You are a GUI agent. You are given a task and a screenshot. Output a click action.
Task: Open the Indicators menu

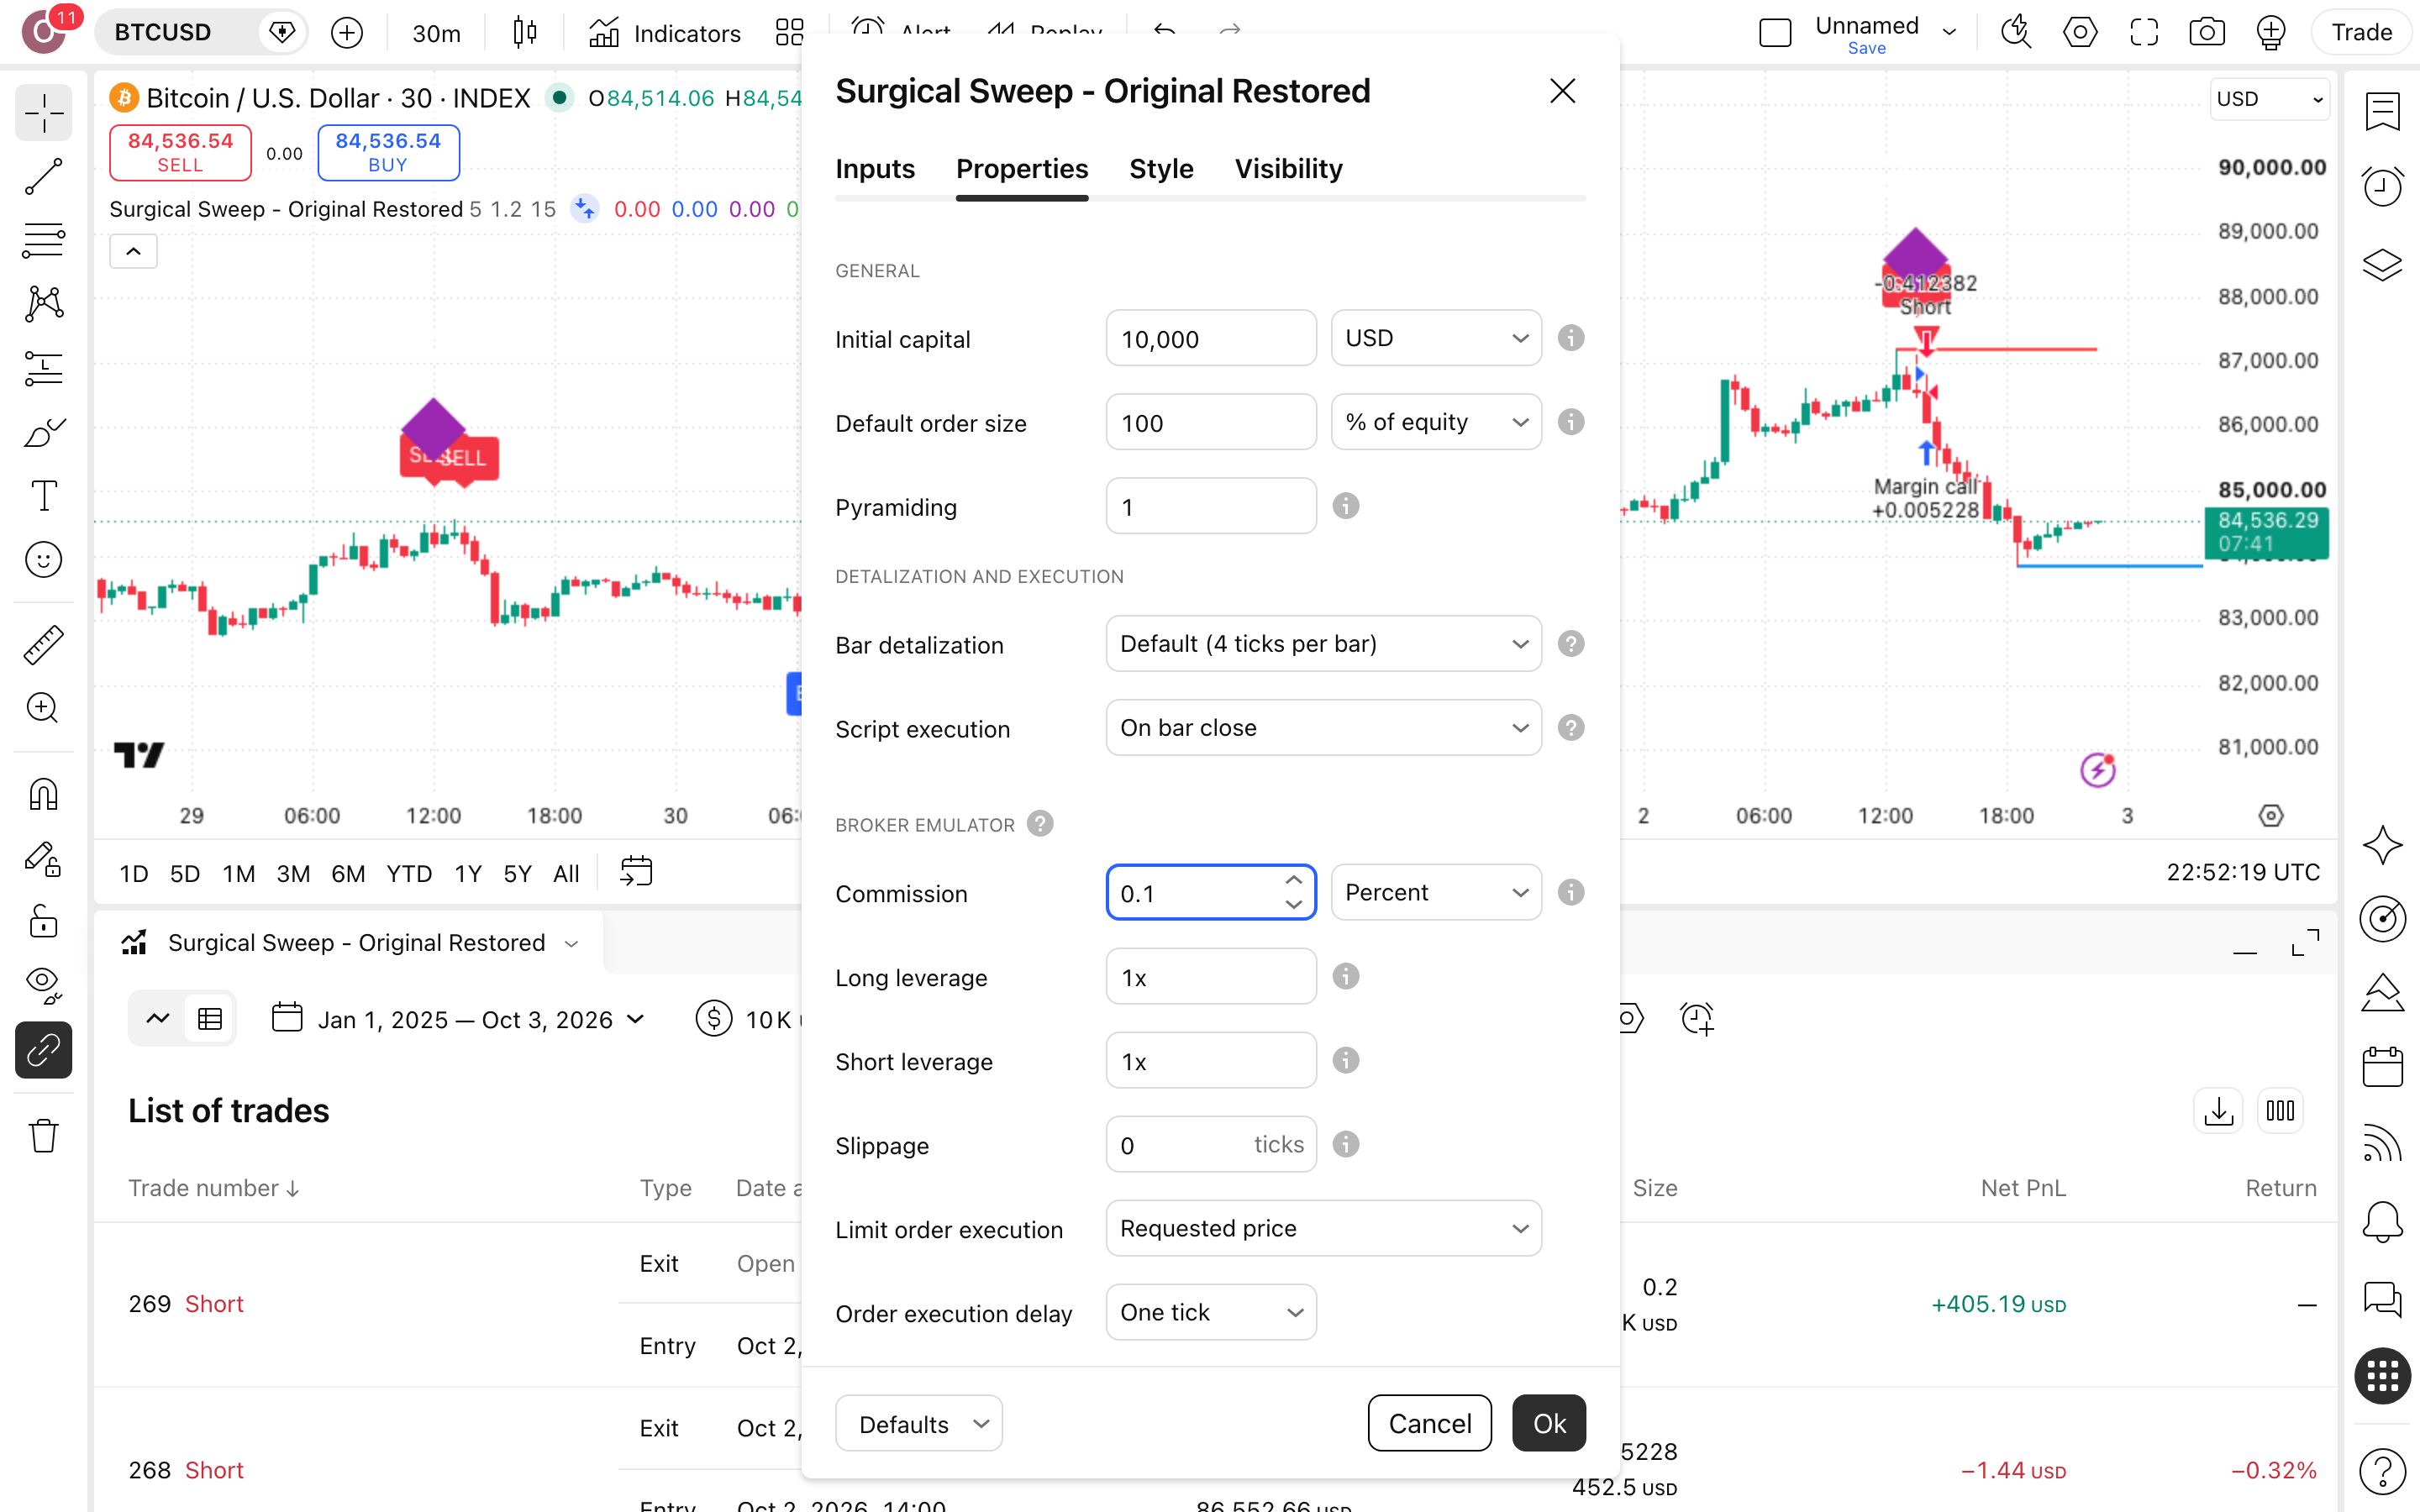click(664, 33)
